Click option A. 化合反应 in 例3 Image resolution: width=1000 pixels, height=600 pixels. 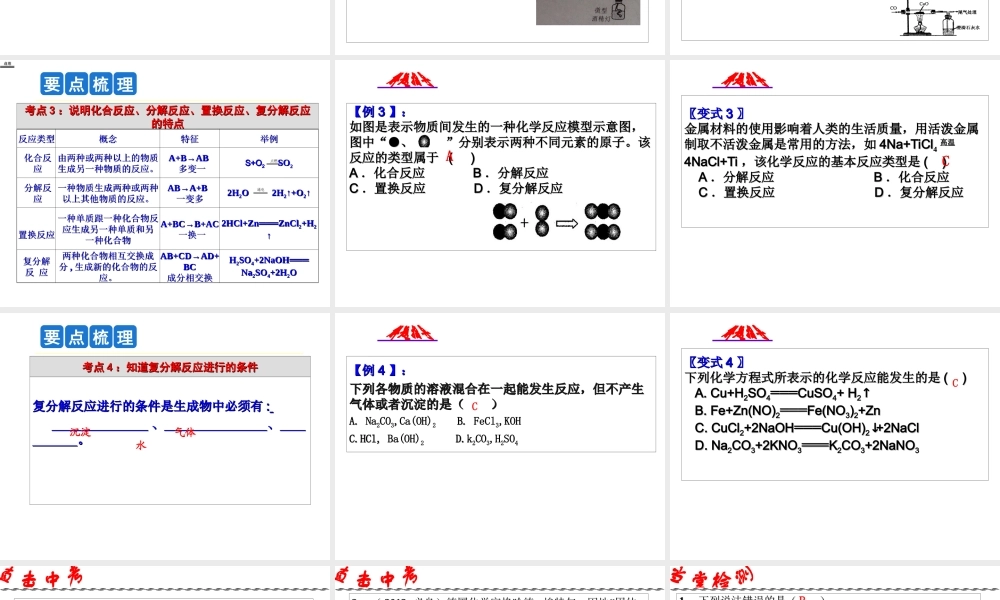point(387,173)
